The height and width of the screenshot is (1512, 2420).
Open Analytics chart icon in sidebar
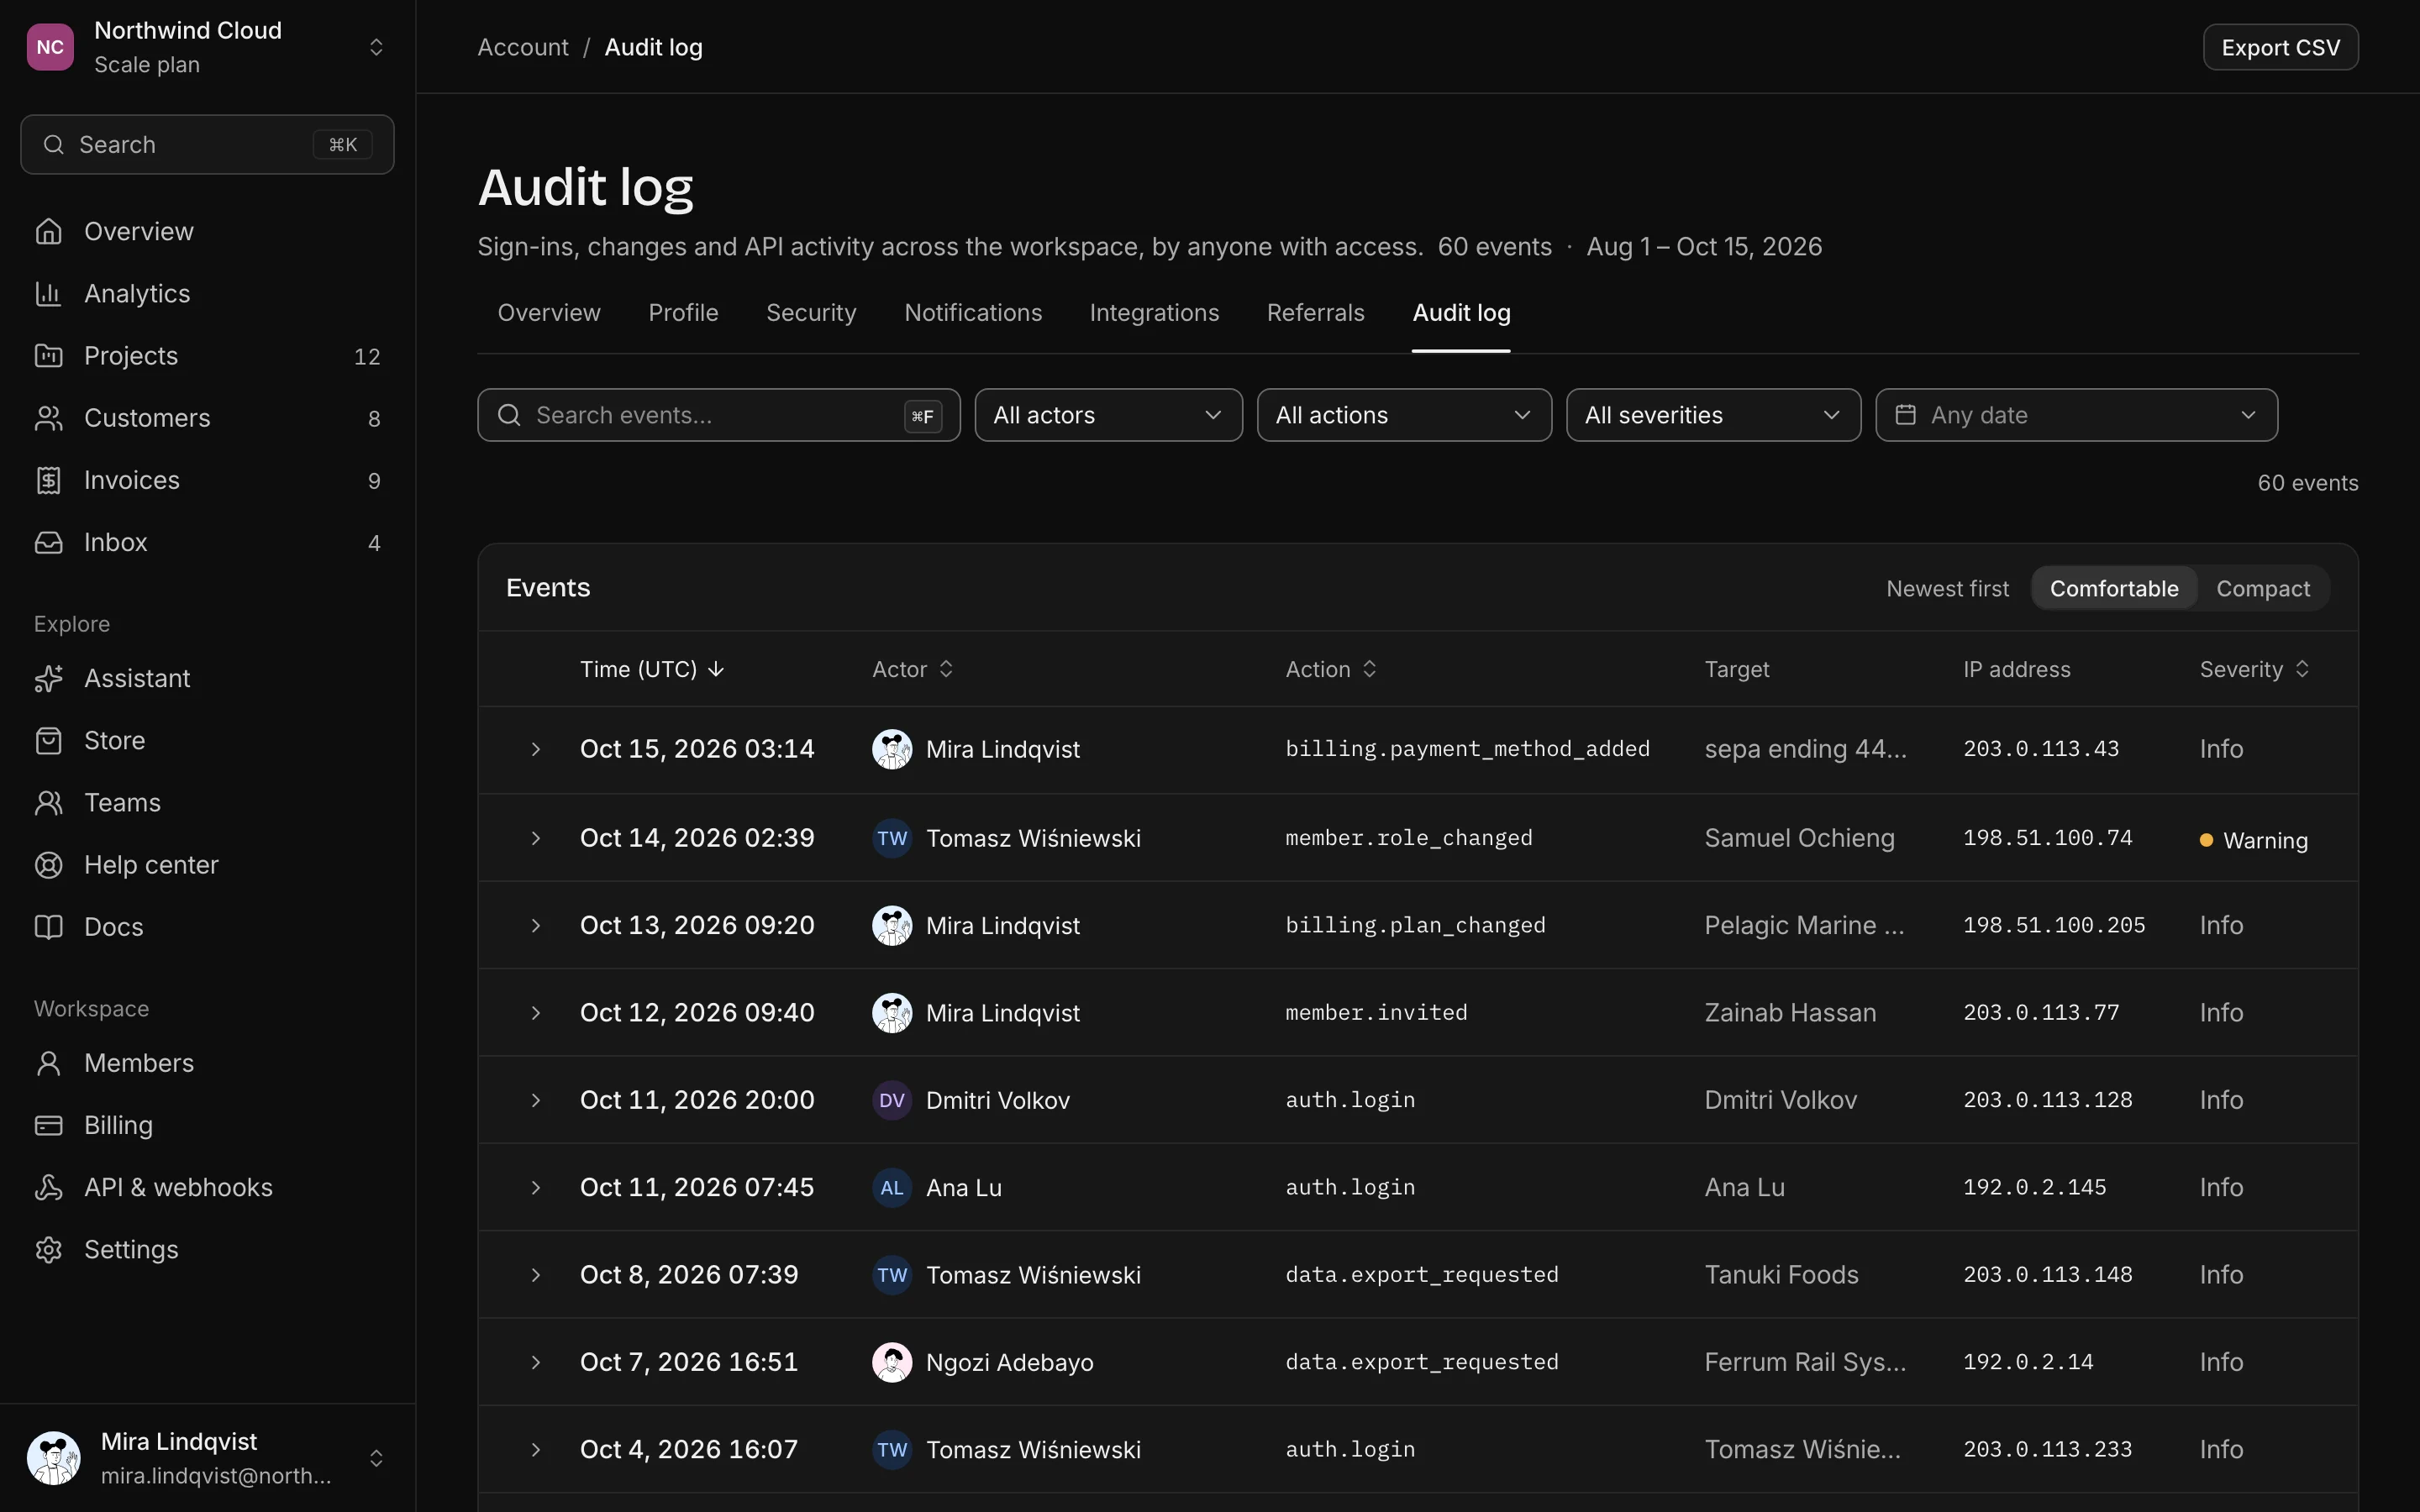pyautogui.click(x=48, y=293)
